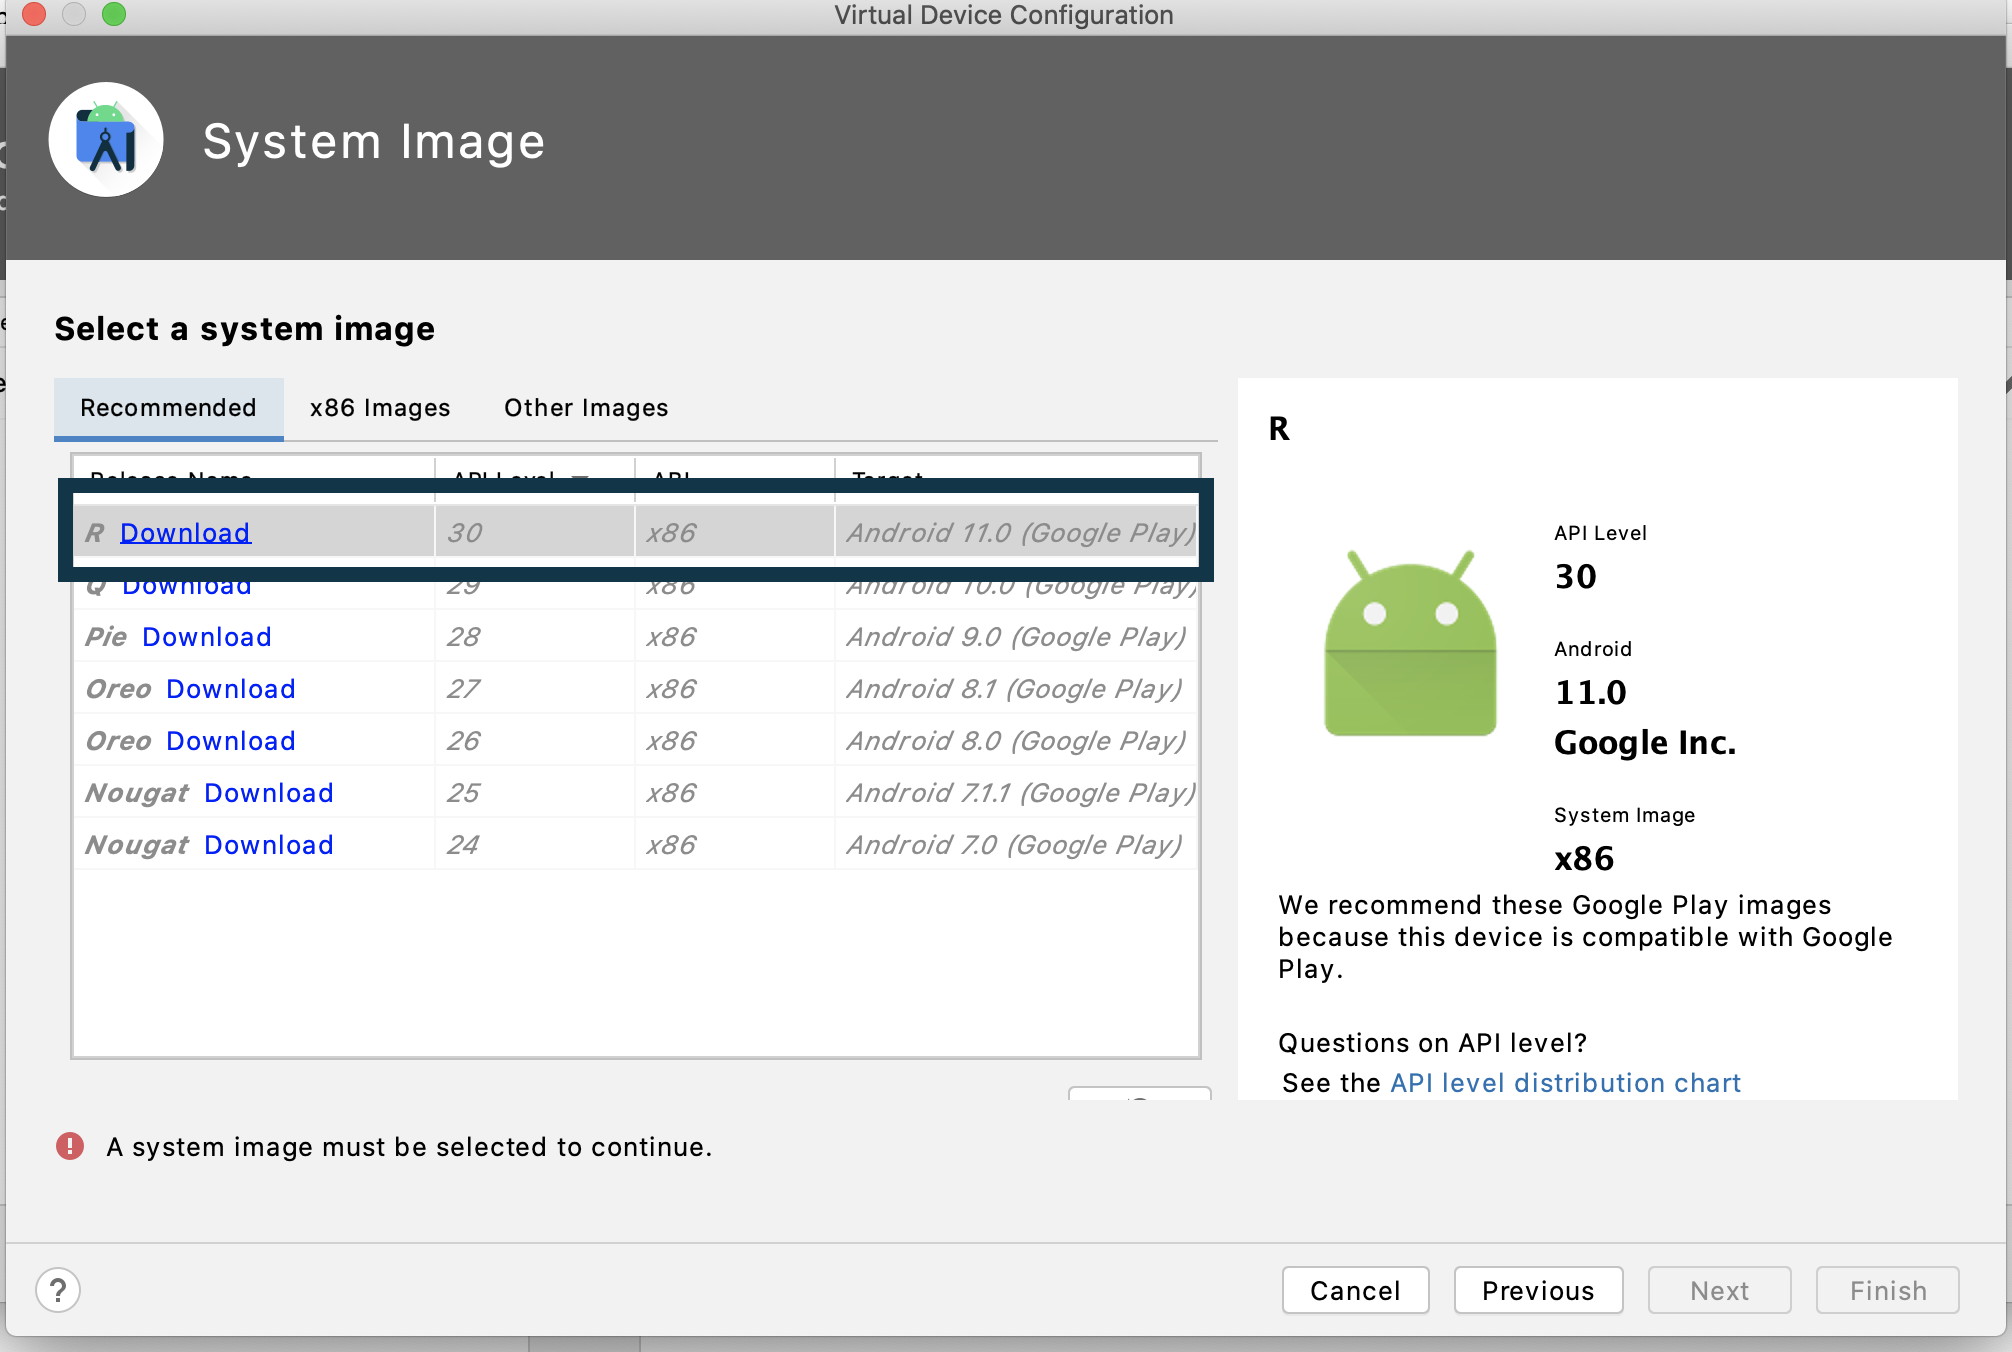2012x1352 pixels.
Task: Sort table by API Level column arrow
Action: click(x=580, y=475)
